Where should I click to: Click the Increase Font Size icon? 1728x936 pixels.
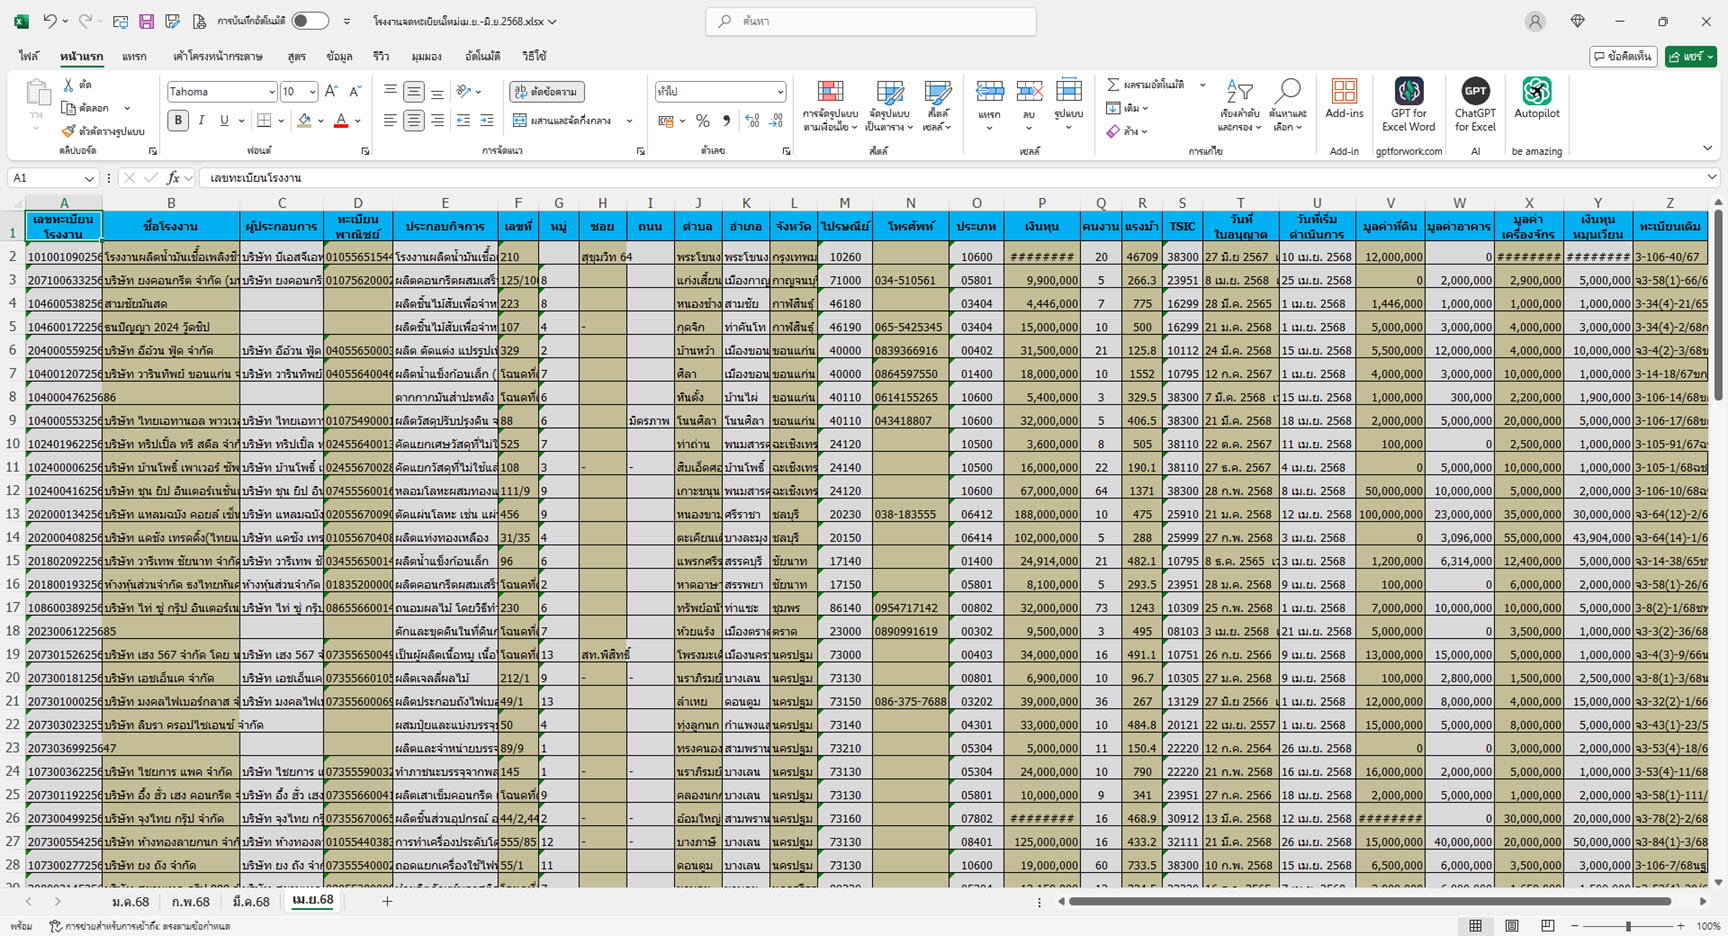[332, 92]
